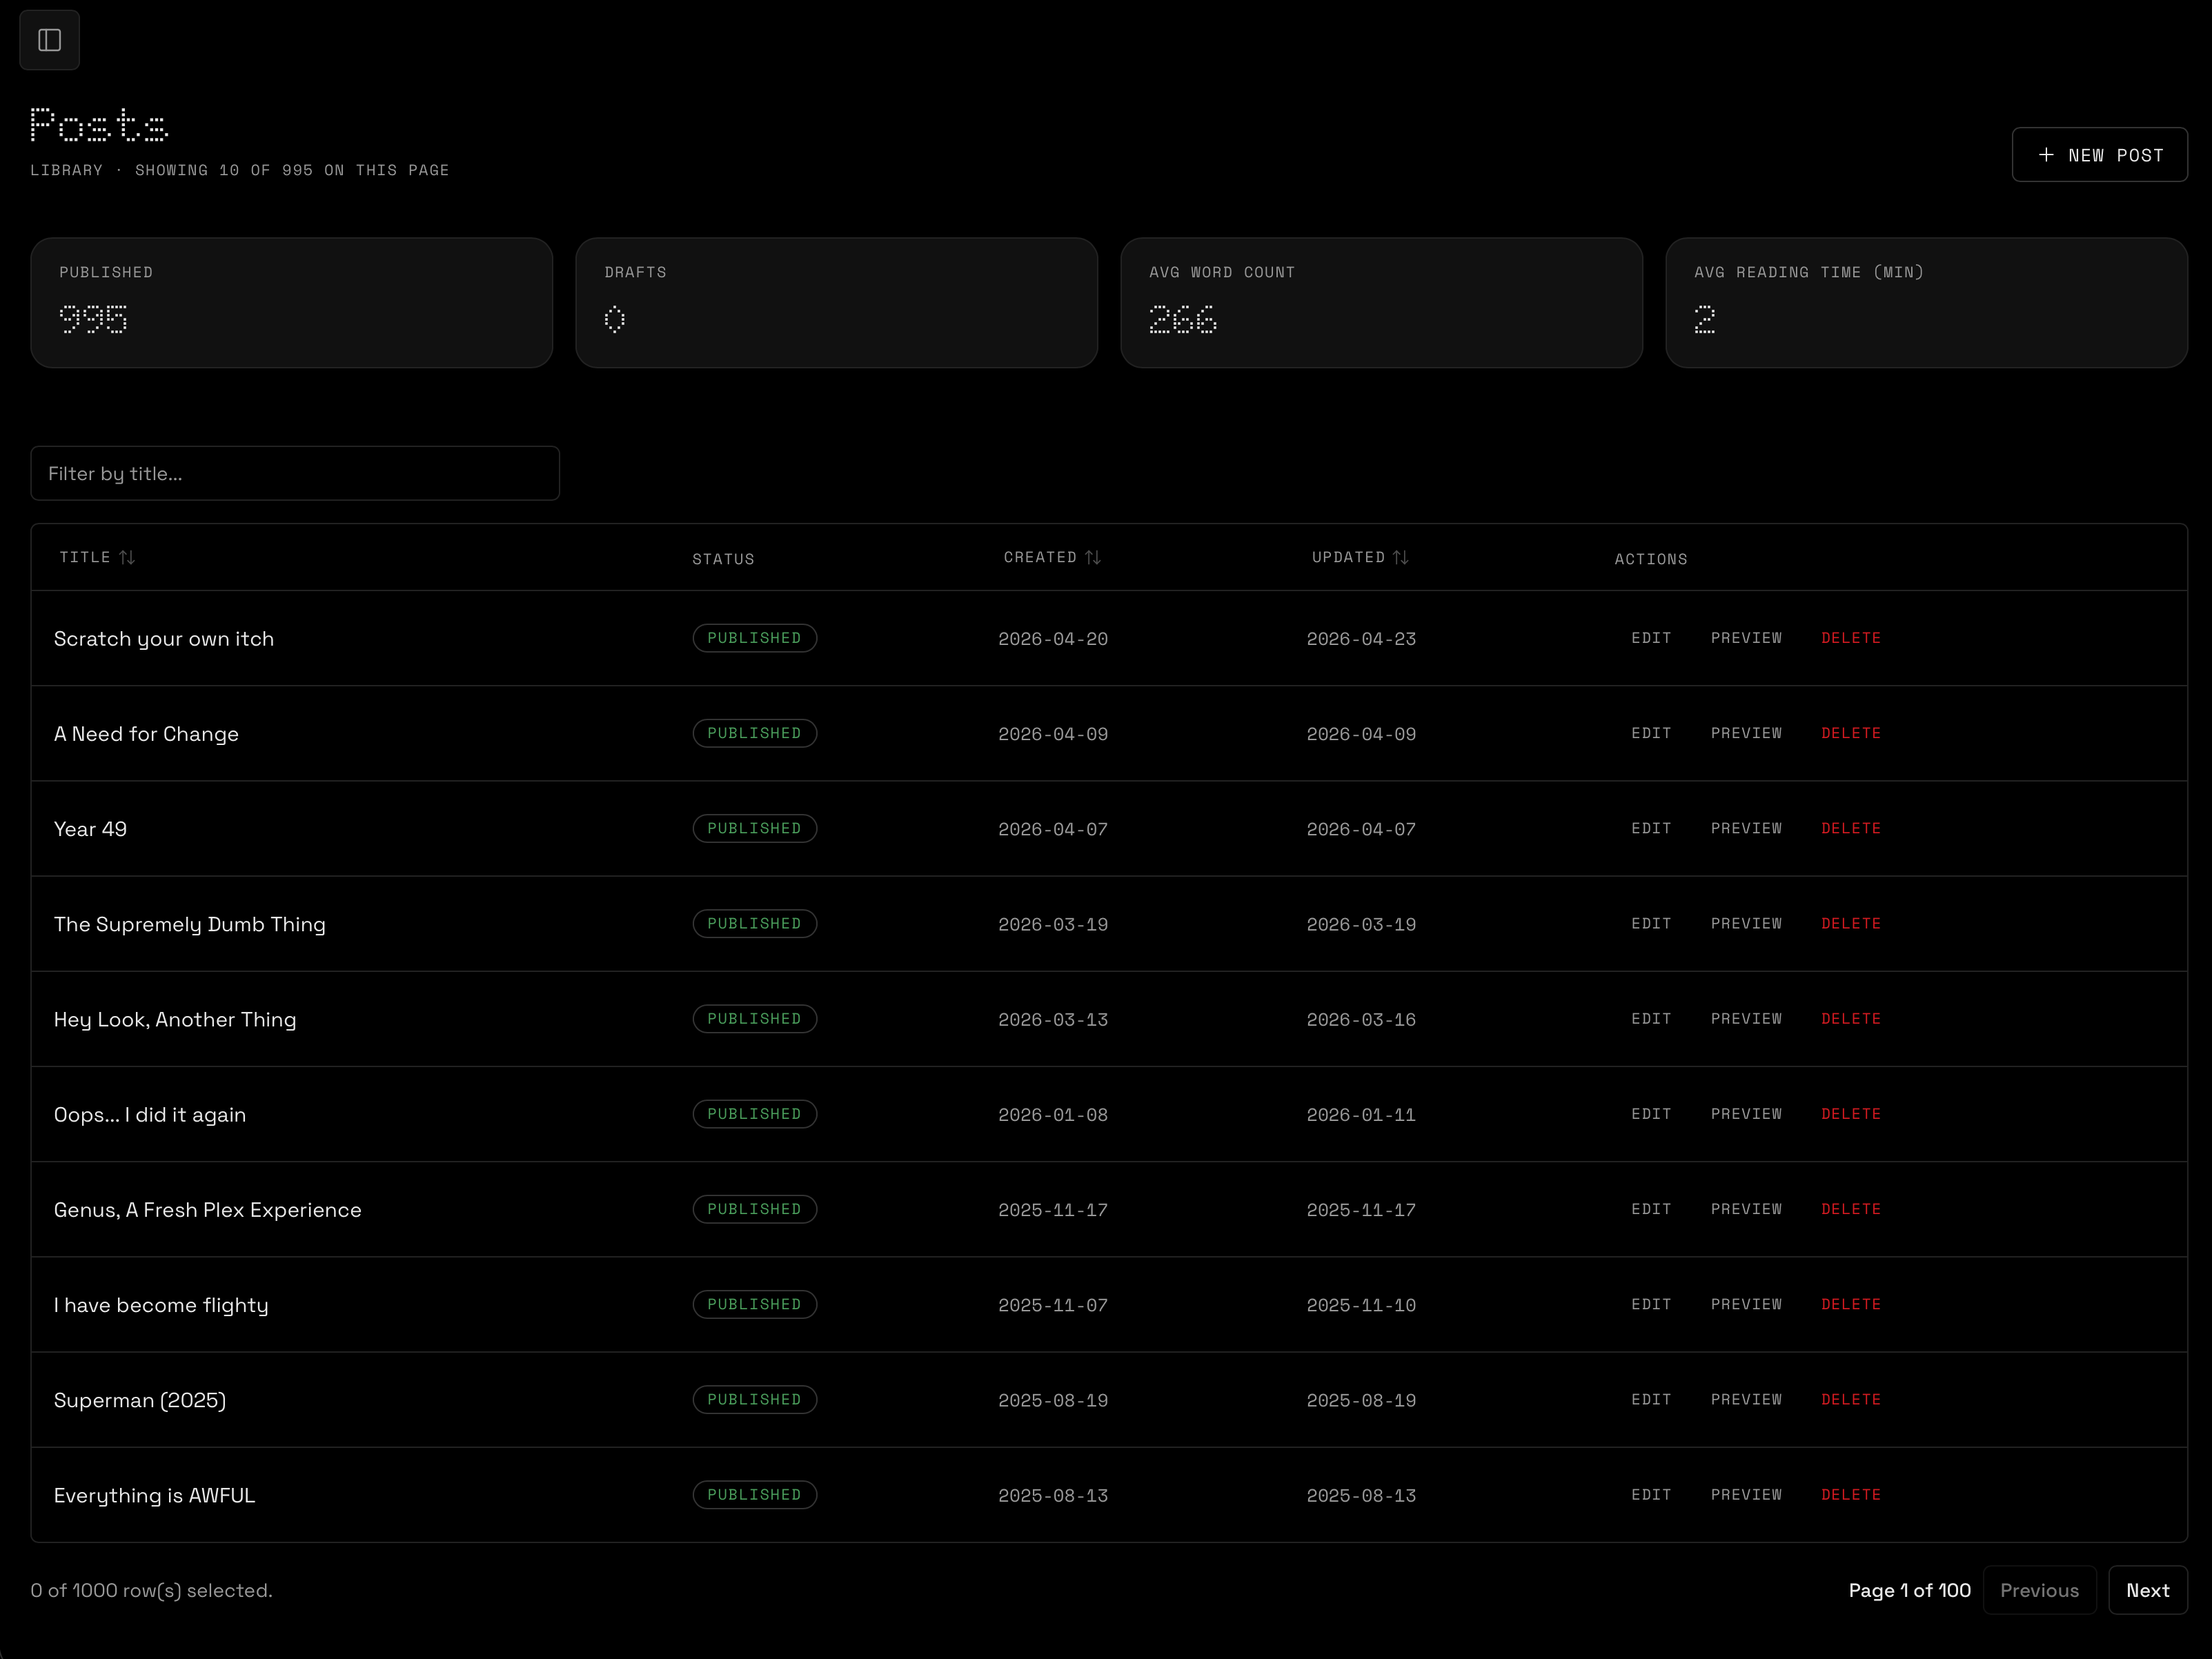Preview the Everything is AWFUL post
Viewport: 2212px width, 1659px height.
coord(1746,1494)
